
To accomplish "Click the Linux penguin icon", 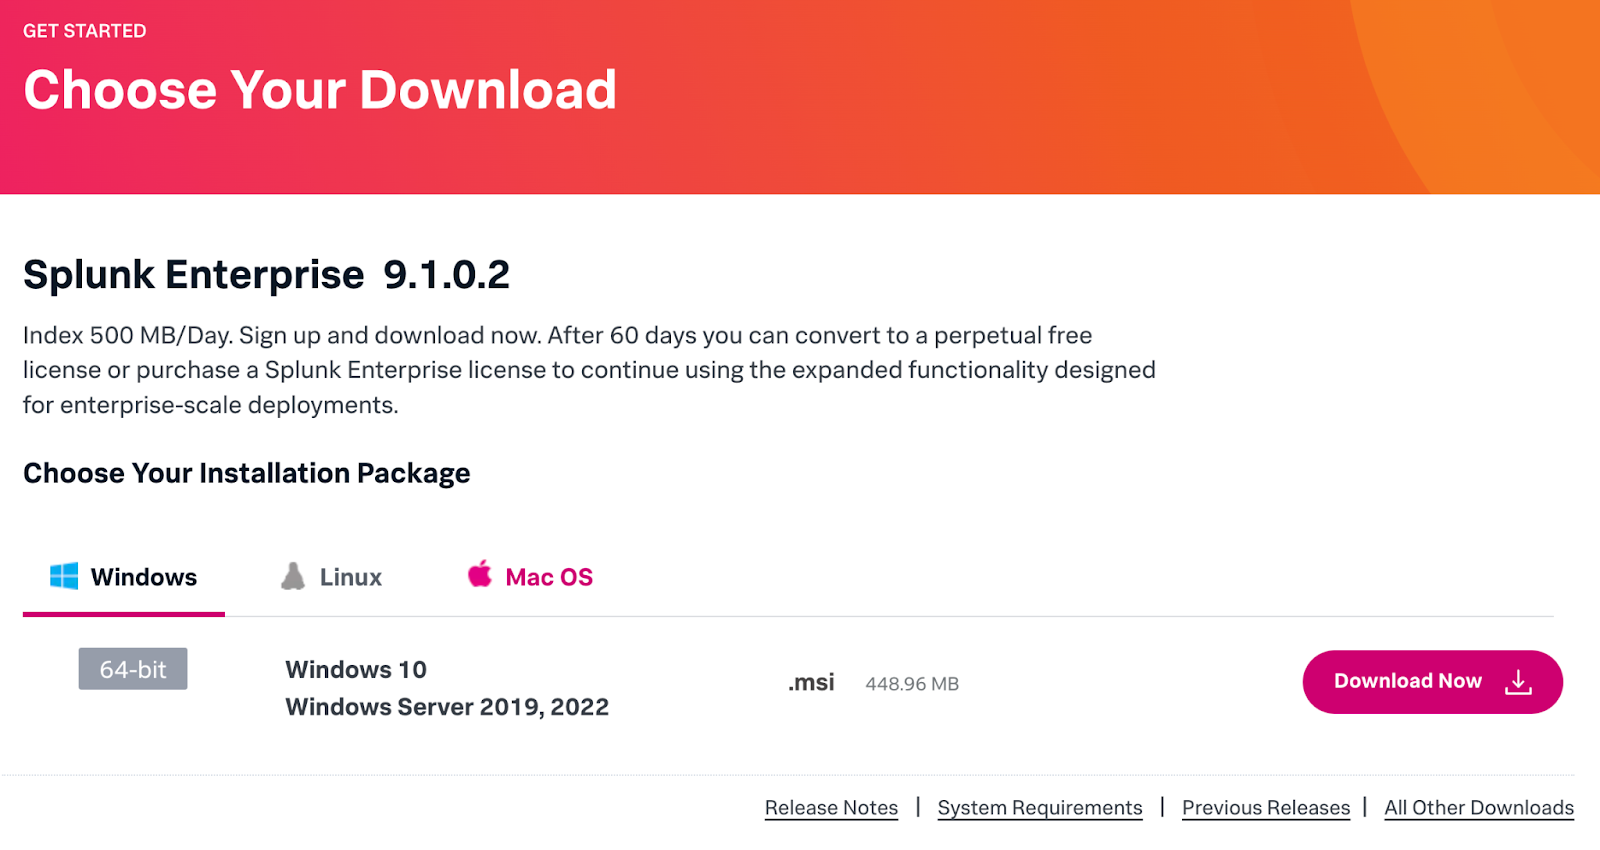I will pos(293,576).
